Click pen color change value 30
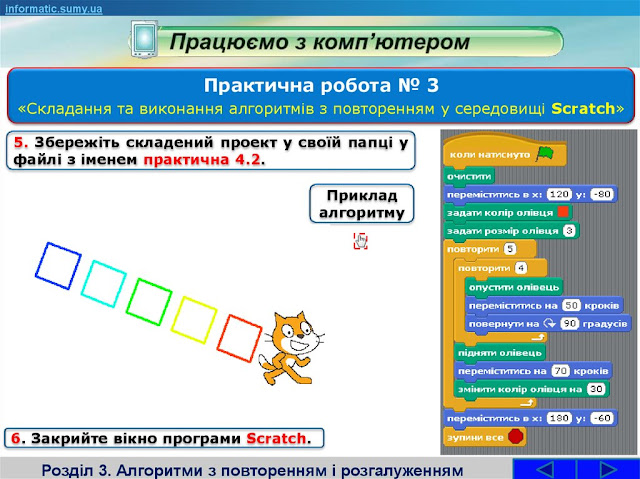 [x=596, y=389]
